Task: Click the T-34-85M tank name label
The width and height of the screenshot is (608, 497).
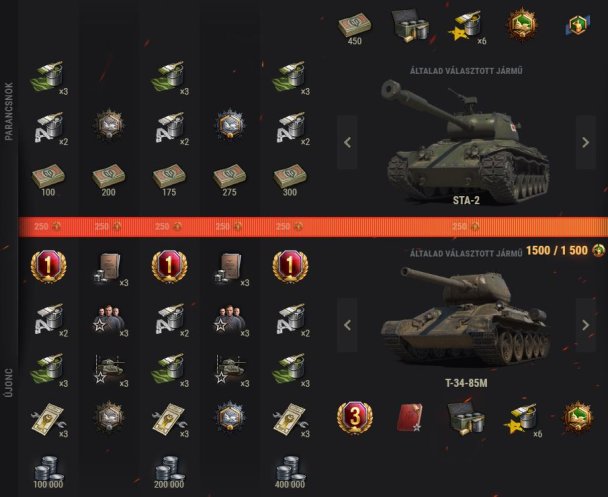Action: pos(466,383)
